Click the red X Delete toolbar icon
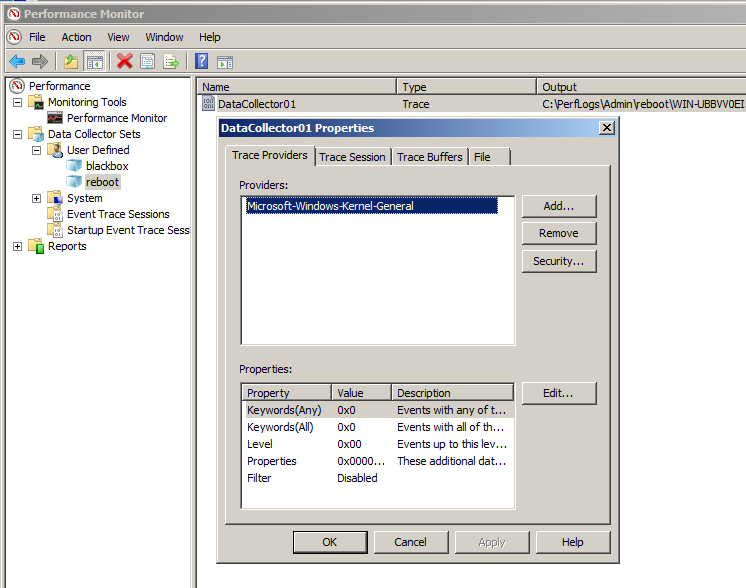The width and height of the screenshot is (746, 588). tap(125, 61)
